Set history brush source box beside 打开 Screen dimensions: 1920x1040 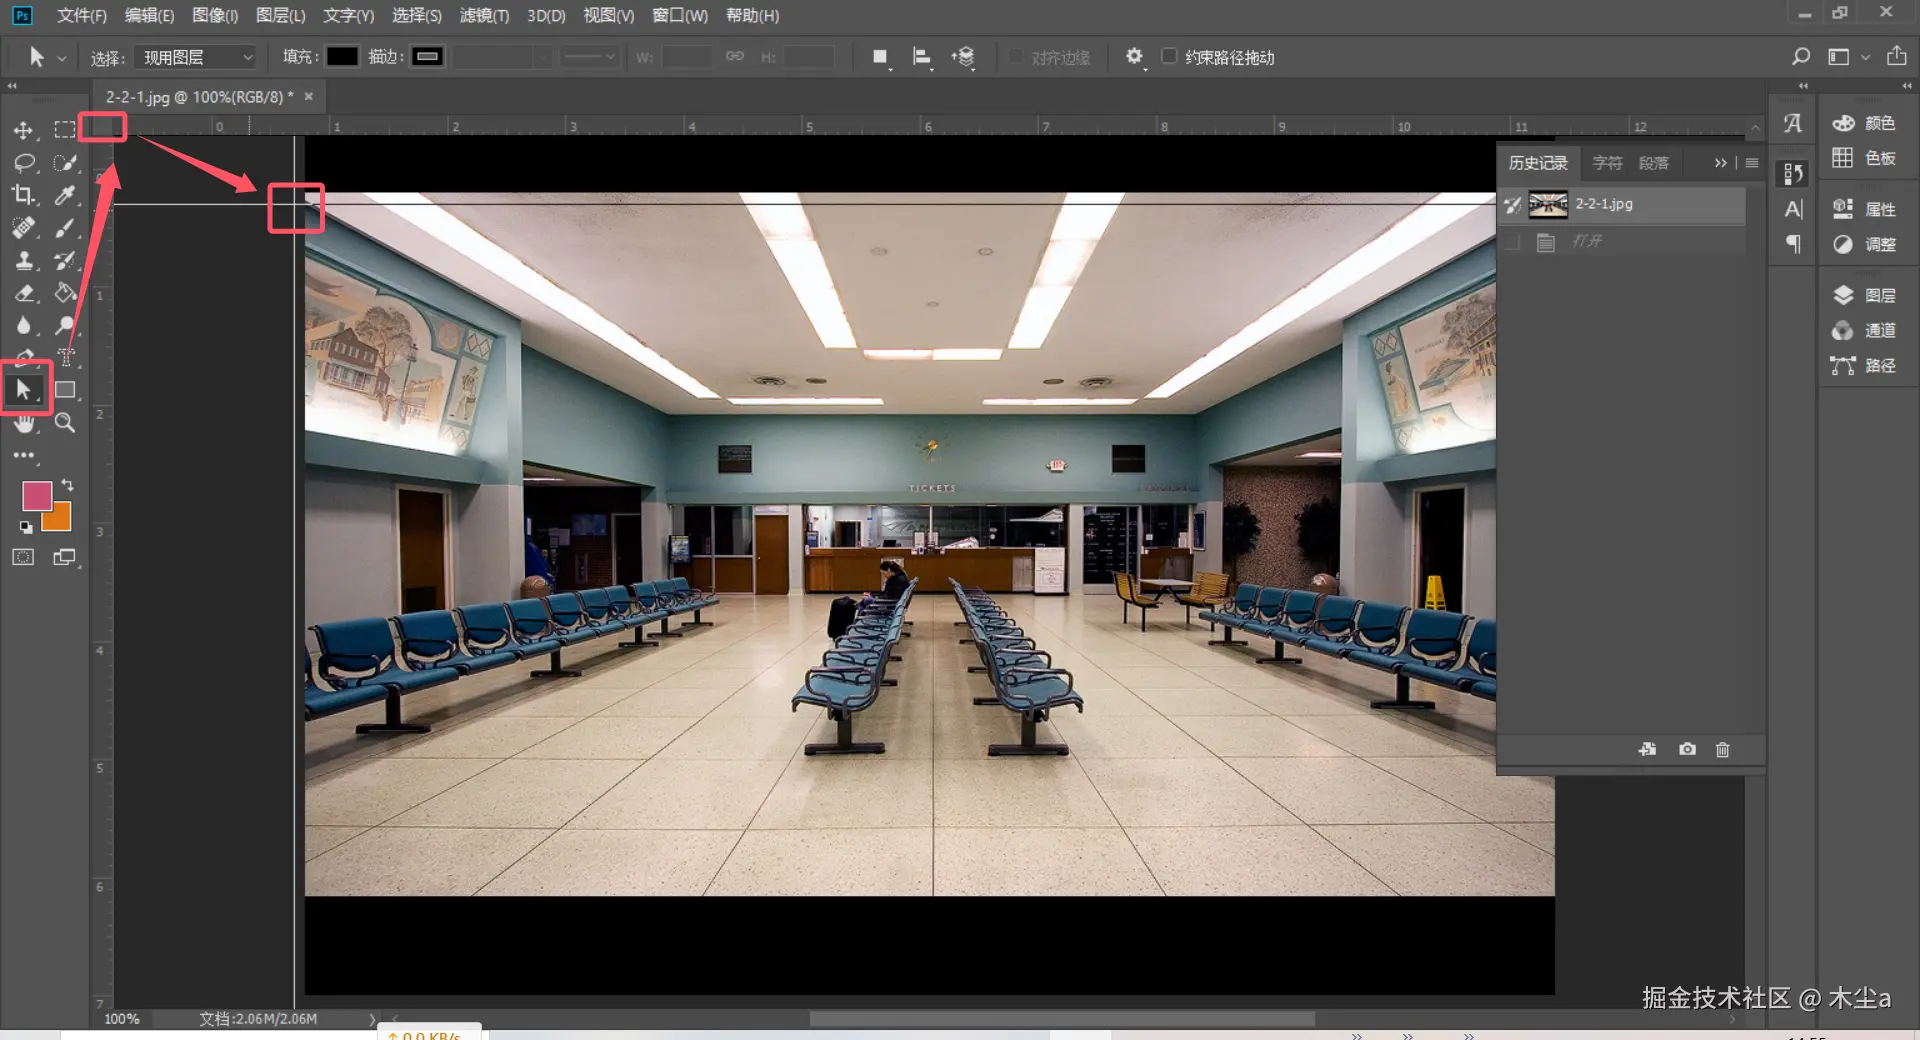coord(1512,242)
